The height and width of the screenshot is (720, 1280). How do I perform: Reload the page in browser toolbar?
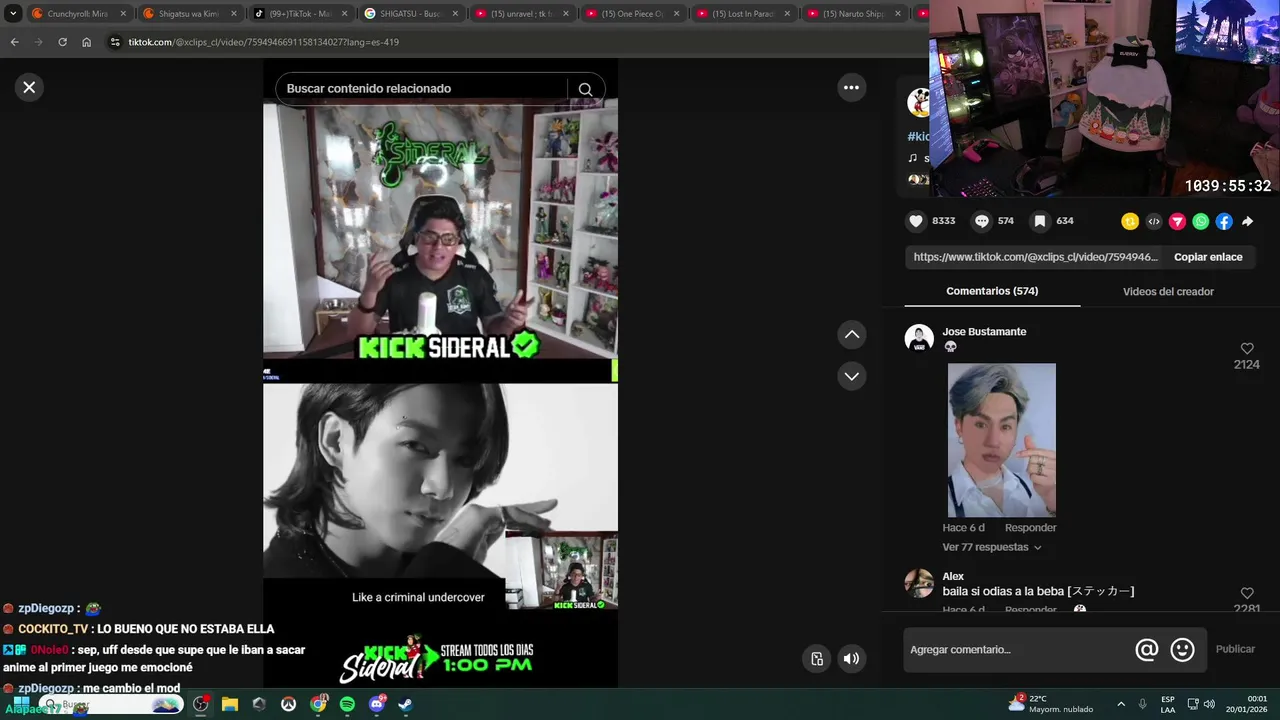(62, 42)
